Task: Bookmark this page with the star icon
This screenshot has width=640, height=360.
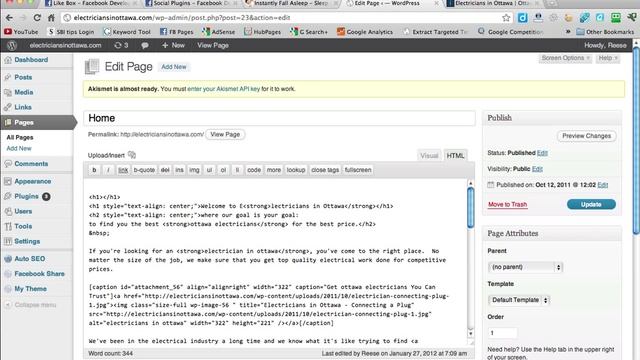Action: point(506,18)
